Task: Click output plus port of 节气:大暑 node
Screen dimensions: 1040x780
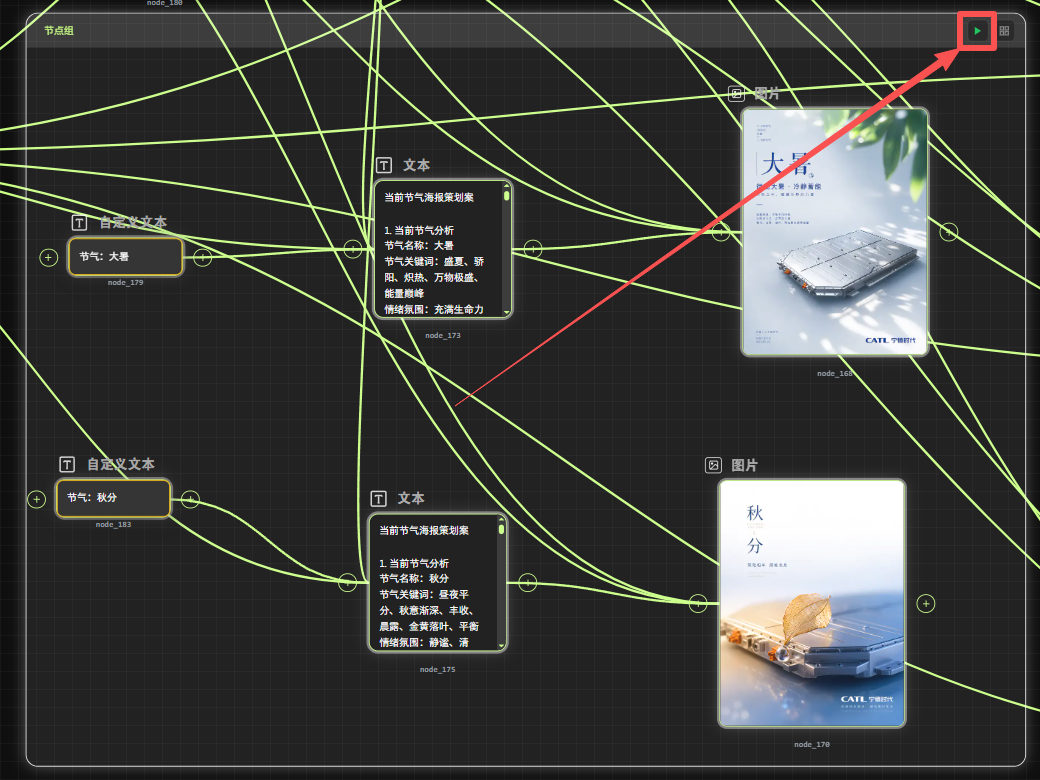Action: [202, 257]
